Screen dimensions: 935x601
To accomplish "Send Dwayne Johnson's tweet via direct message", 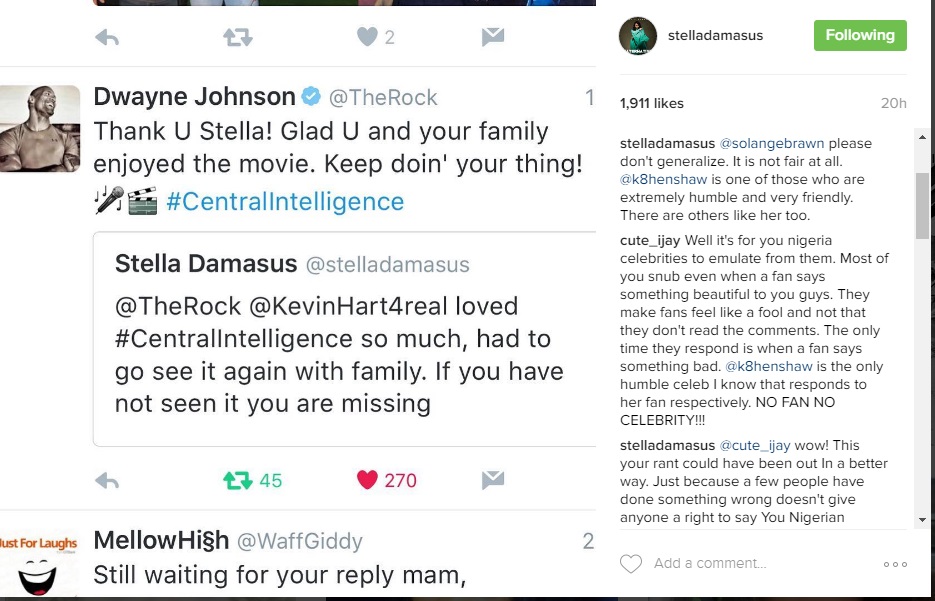I will click(x=493, y=480).
